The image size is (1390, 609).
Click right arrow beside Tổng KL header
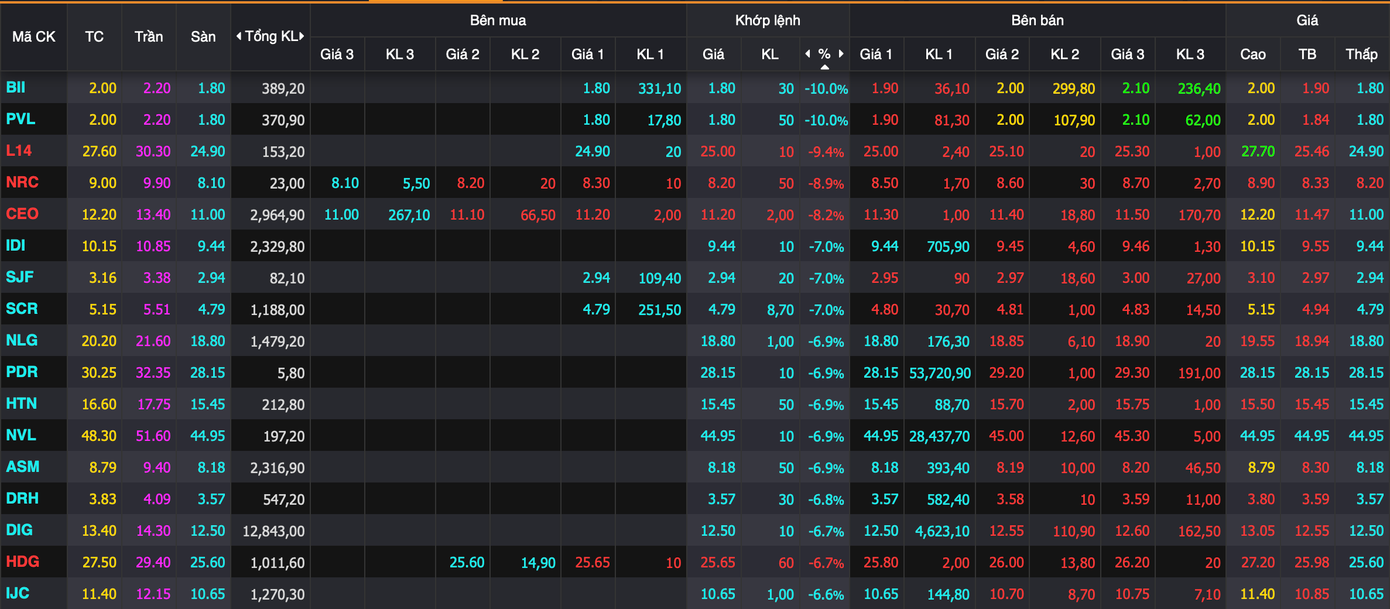pos(303,36)
